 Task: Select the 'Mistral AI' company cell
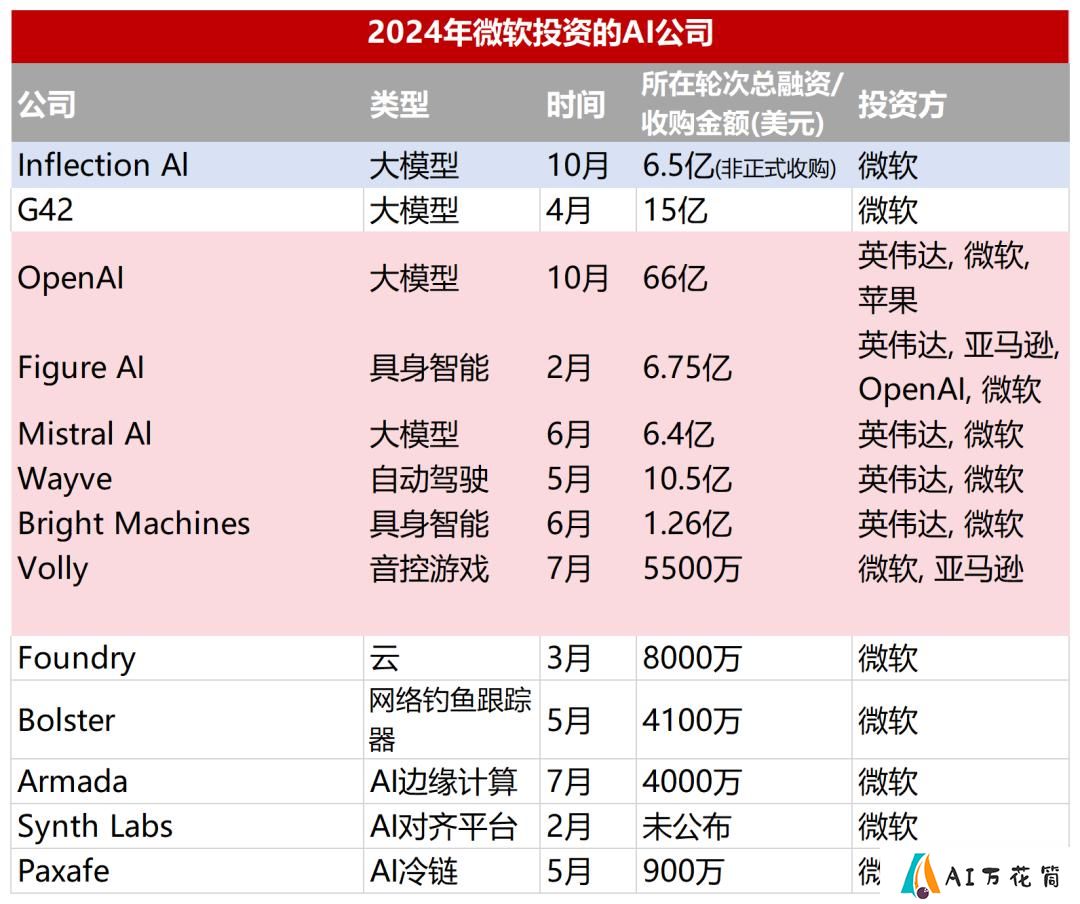85,434
